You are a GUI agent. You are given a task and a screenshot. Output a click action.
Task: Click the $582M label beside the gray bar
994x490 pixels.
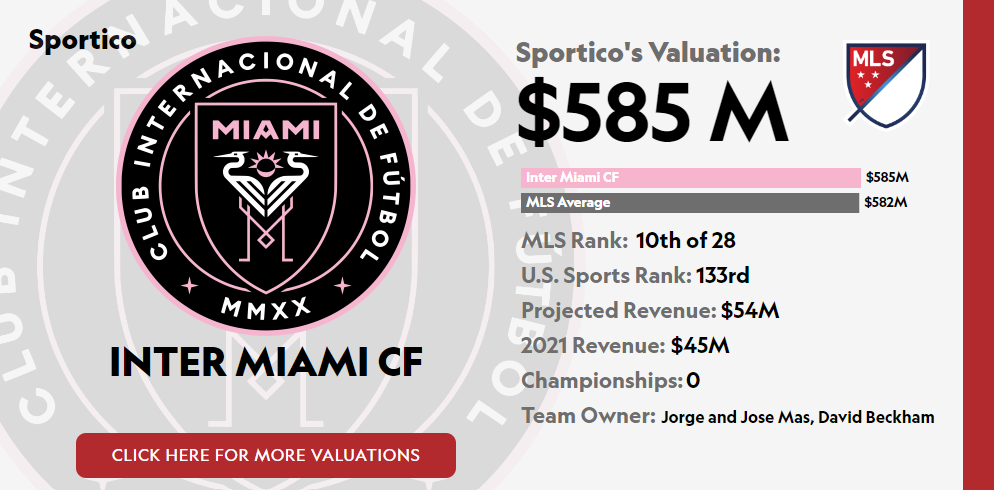point(885,203)
